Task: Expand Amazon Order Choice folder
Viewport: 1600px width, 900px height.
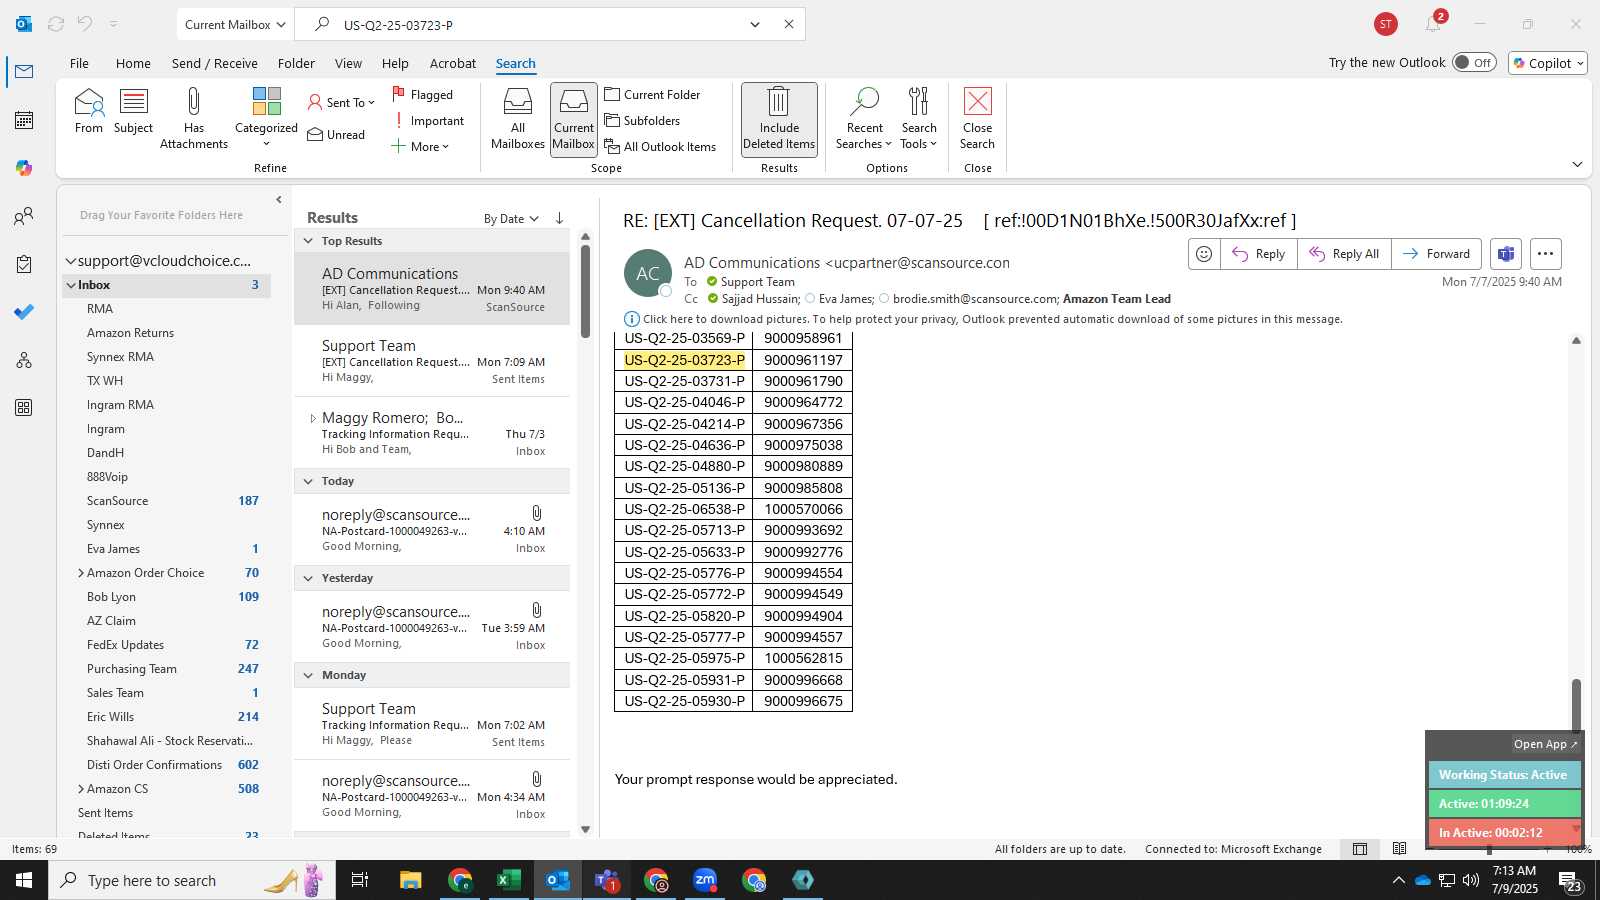Action: pyautogui.click(x=80, y=573)
